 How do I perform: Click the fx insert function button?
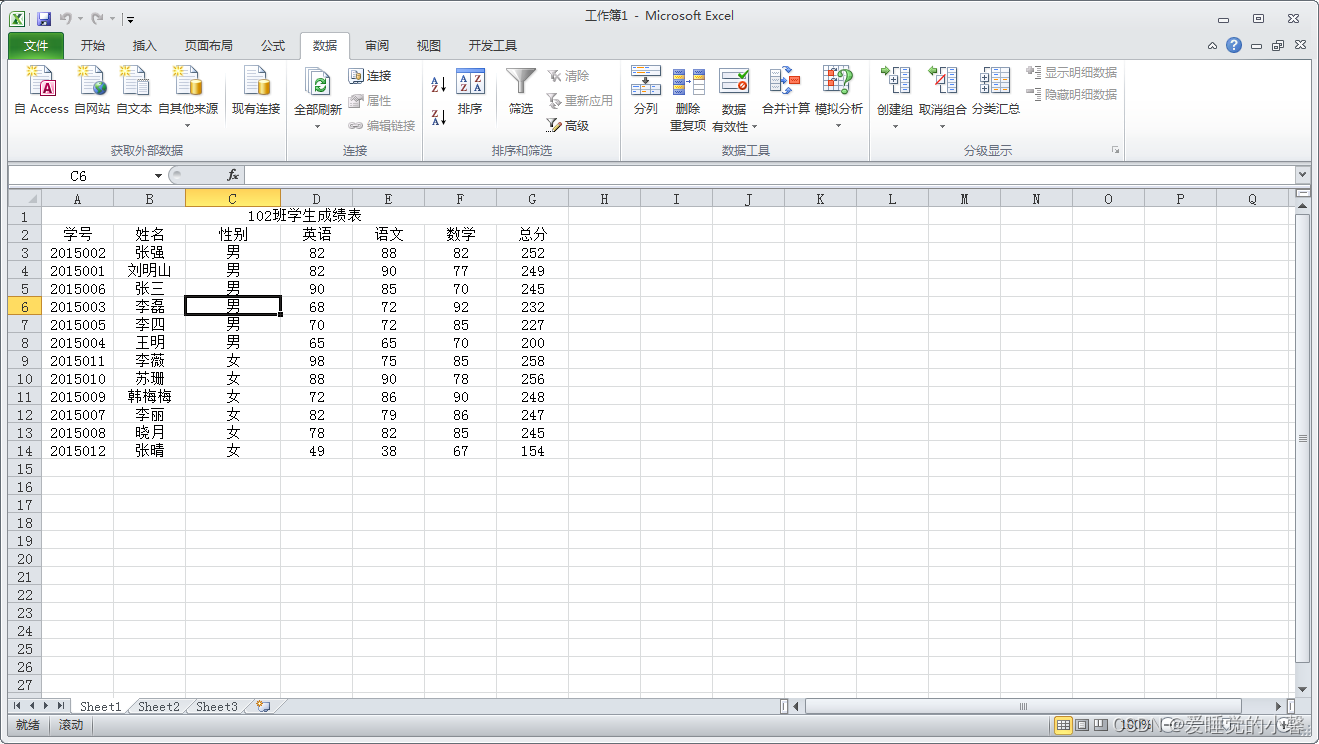(233, 176)
